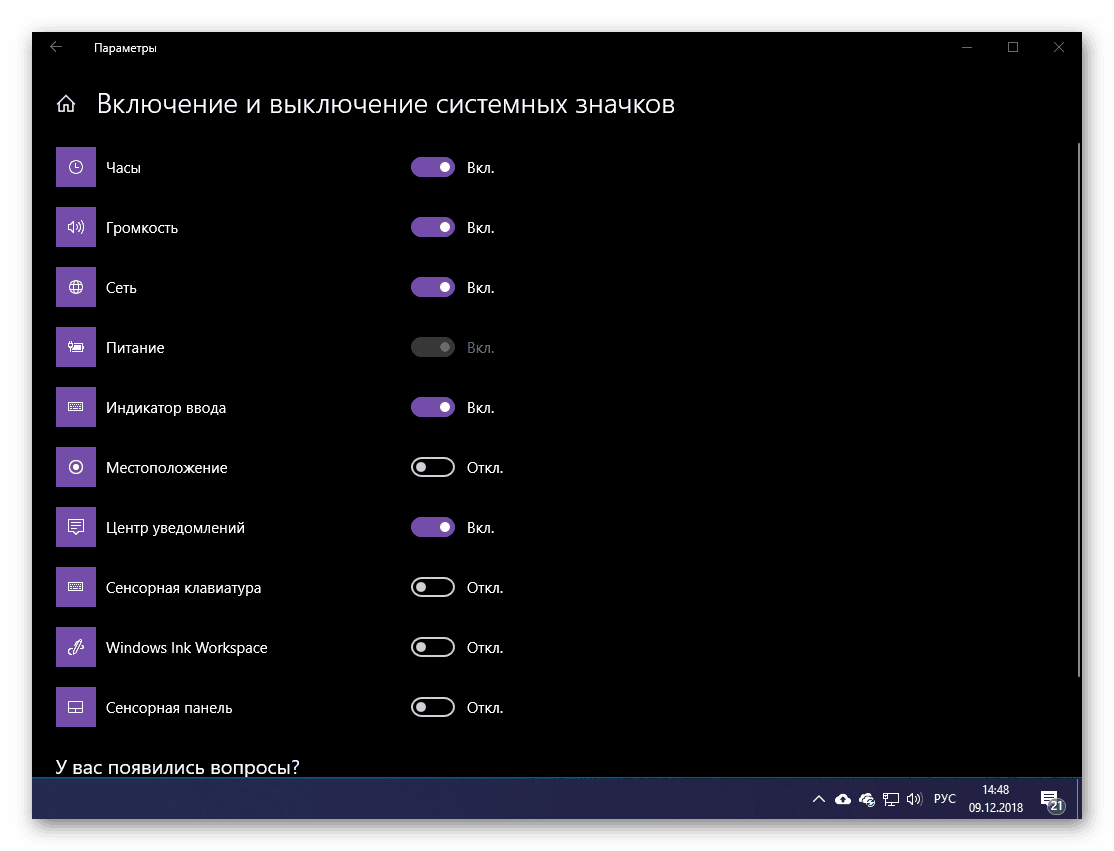1114x851 pixels.
Task: Turn off the Громкость toggle
Action: pyautogui.click(x=433, y=227)
